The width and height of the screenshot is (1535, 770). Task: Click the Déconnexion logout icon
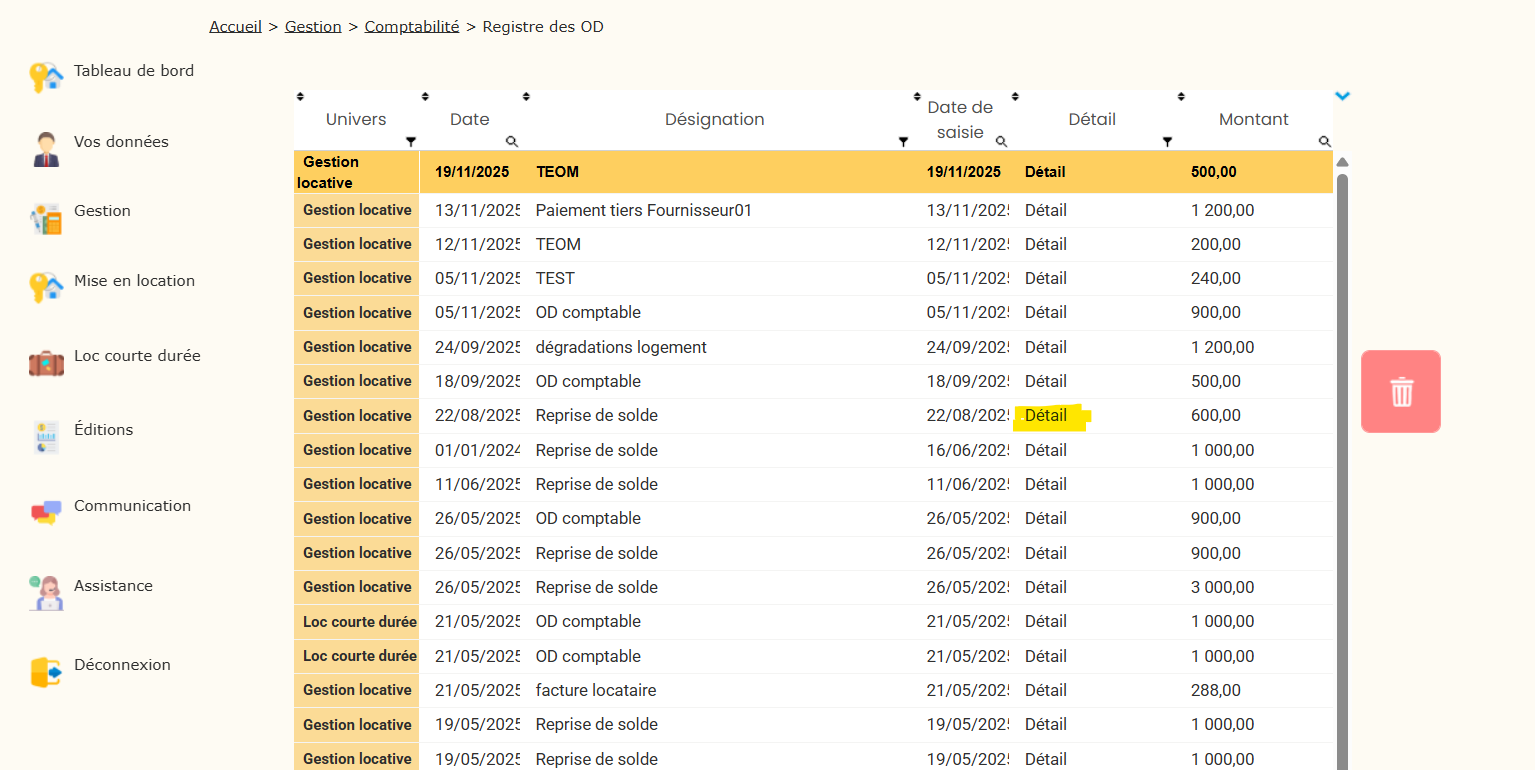pos(46,672)
